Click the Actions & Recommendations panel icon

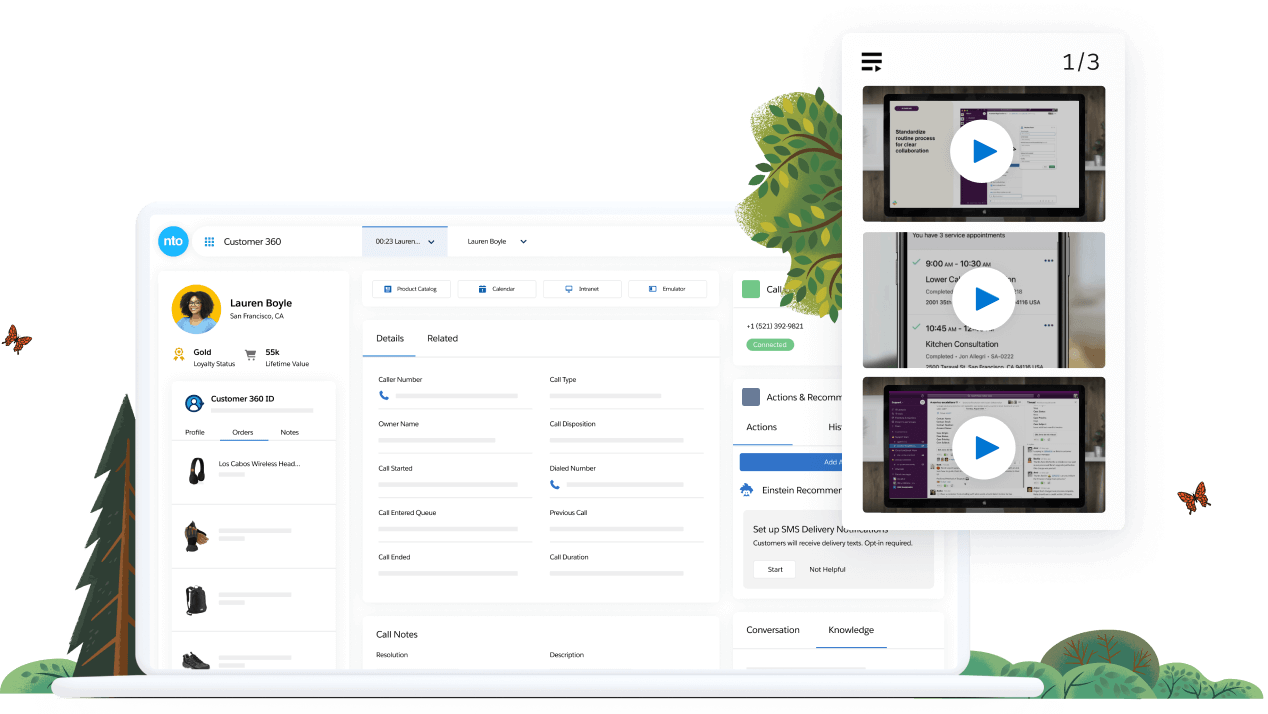pyautogui.click(x=751, y=397)
